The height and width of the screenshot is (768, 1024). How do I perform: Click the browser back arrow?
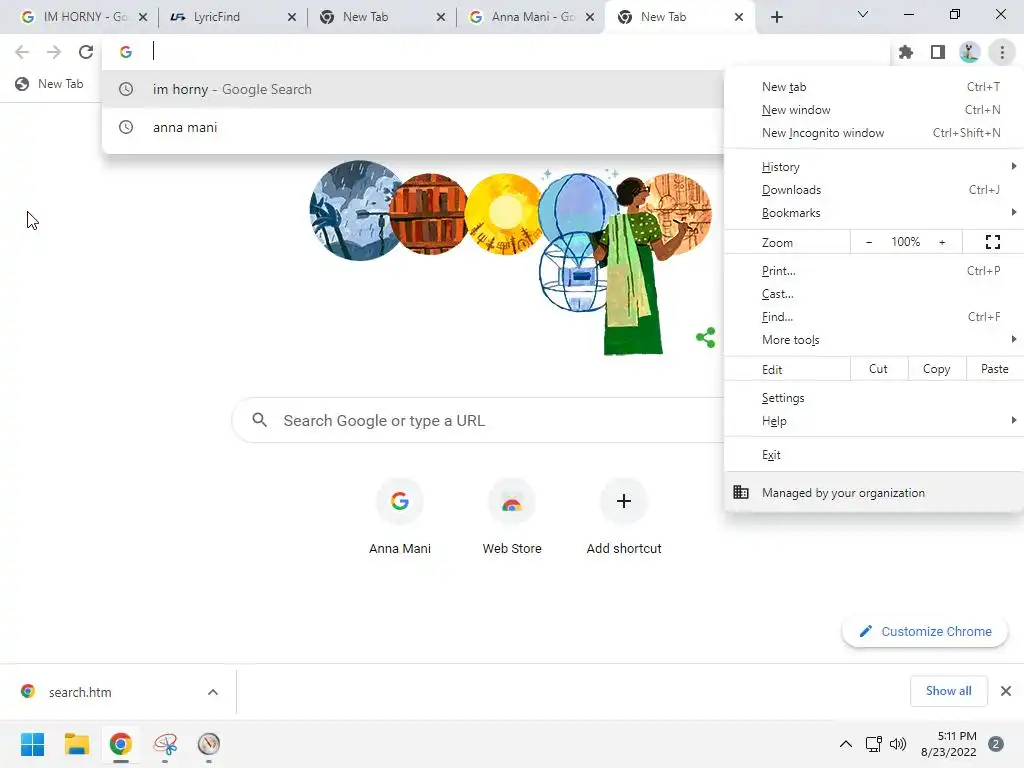22,52
